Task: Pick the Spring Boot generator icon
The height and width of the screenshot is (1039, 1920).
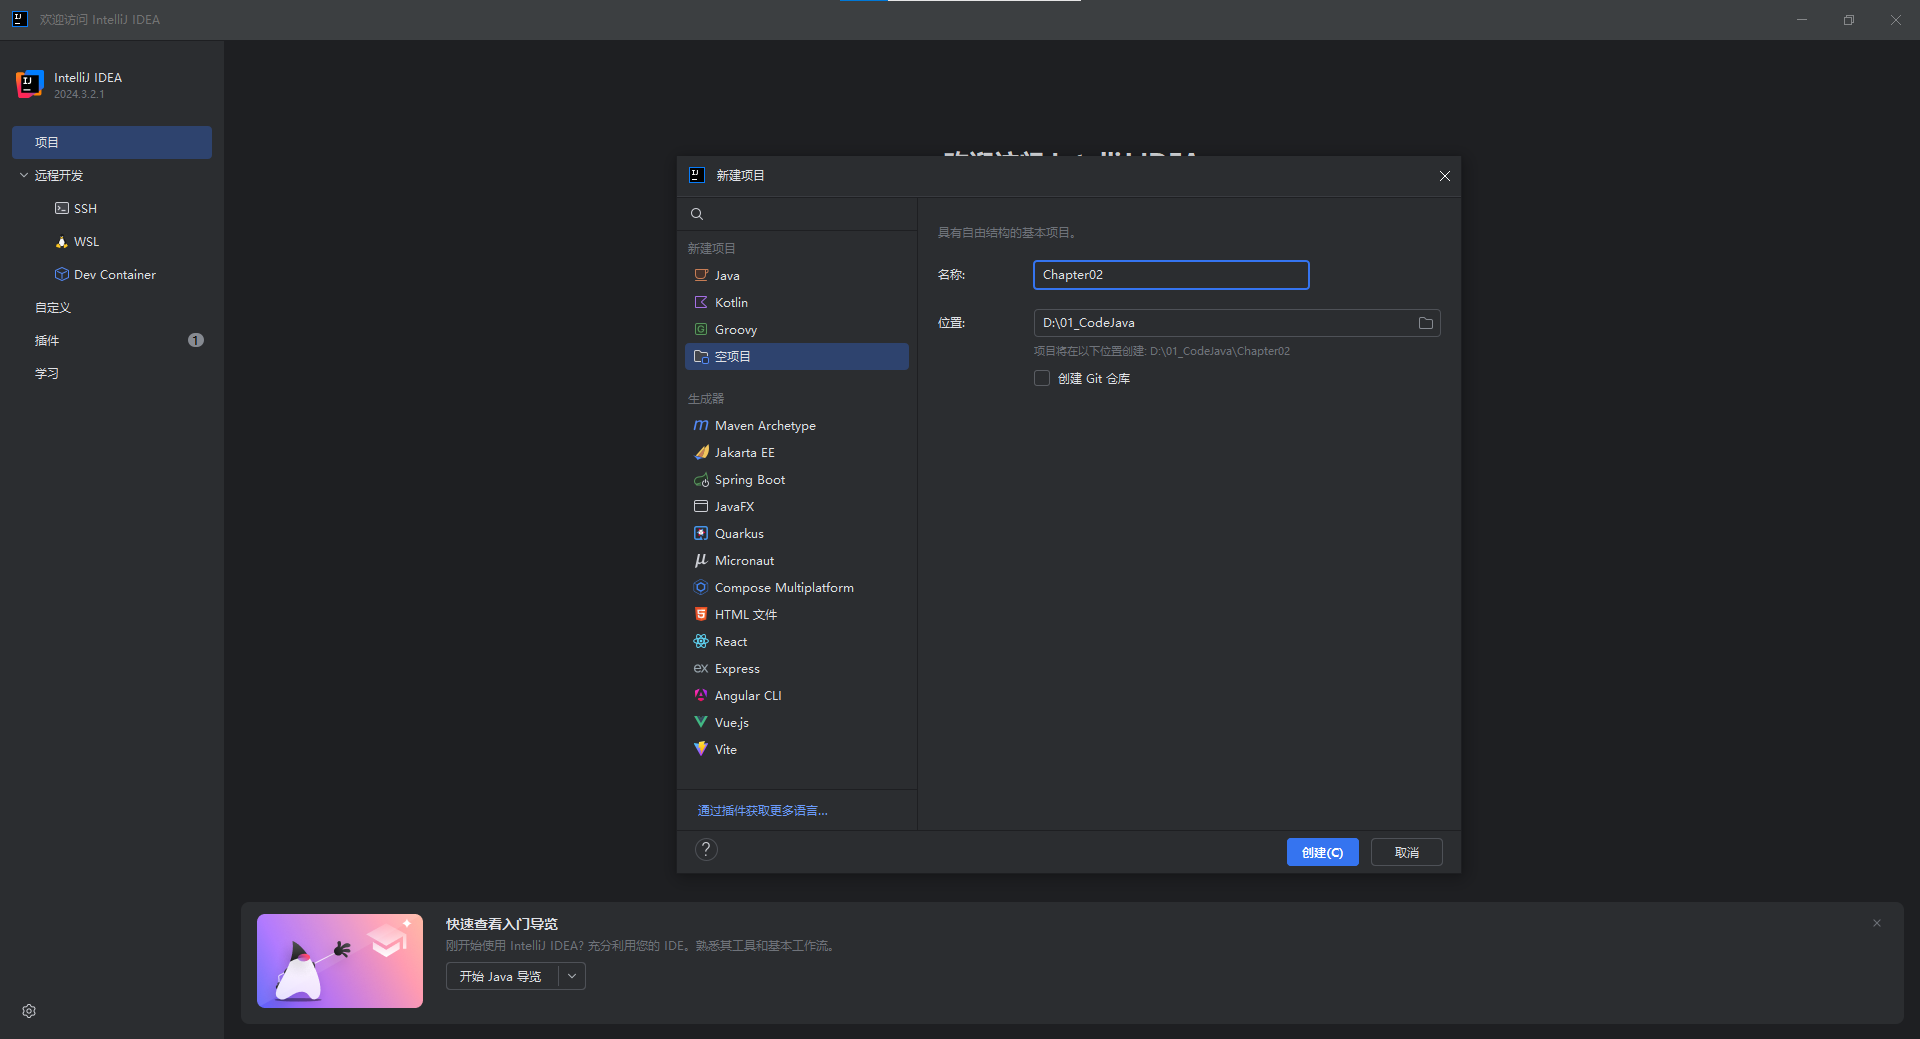Action: (701, 479)
